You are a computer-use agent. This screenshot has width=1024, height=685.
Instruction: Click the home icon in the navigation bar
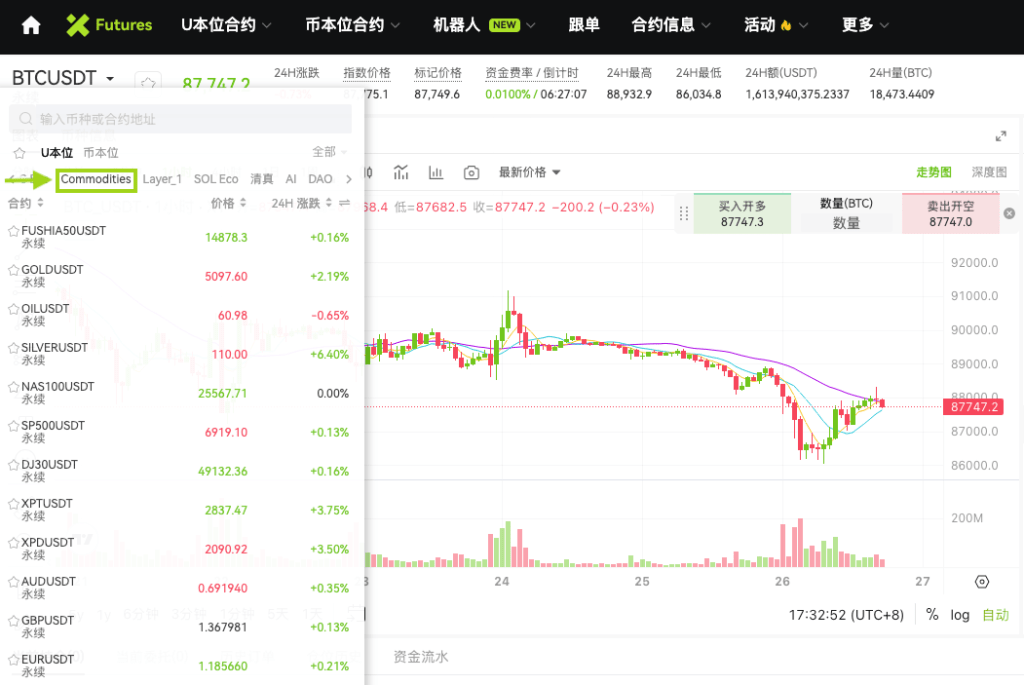(31, 27)
